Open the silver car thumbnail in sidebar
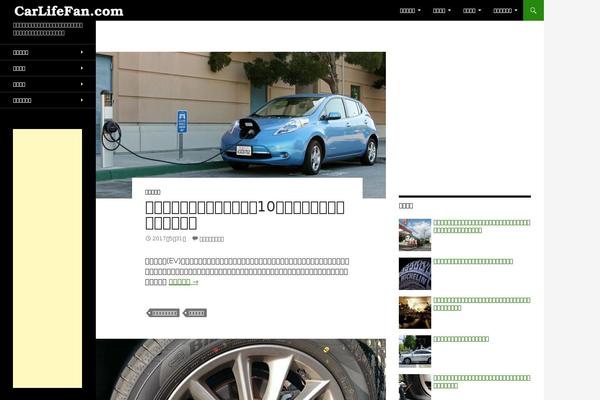This screenshot has height=400, width=600. click(x=415, y=351)
